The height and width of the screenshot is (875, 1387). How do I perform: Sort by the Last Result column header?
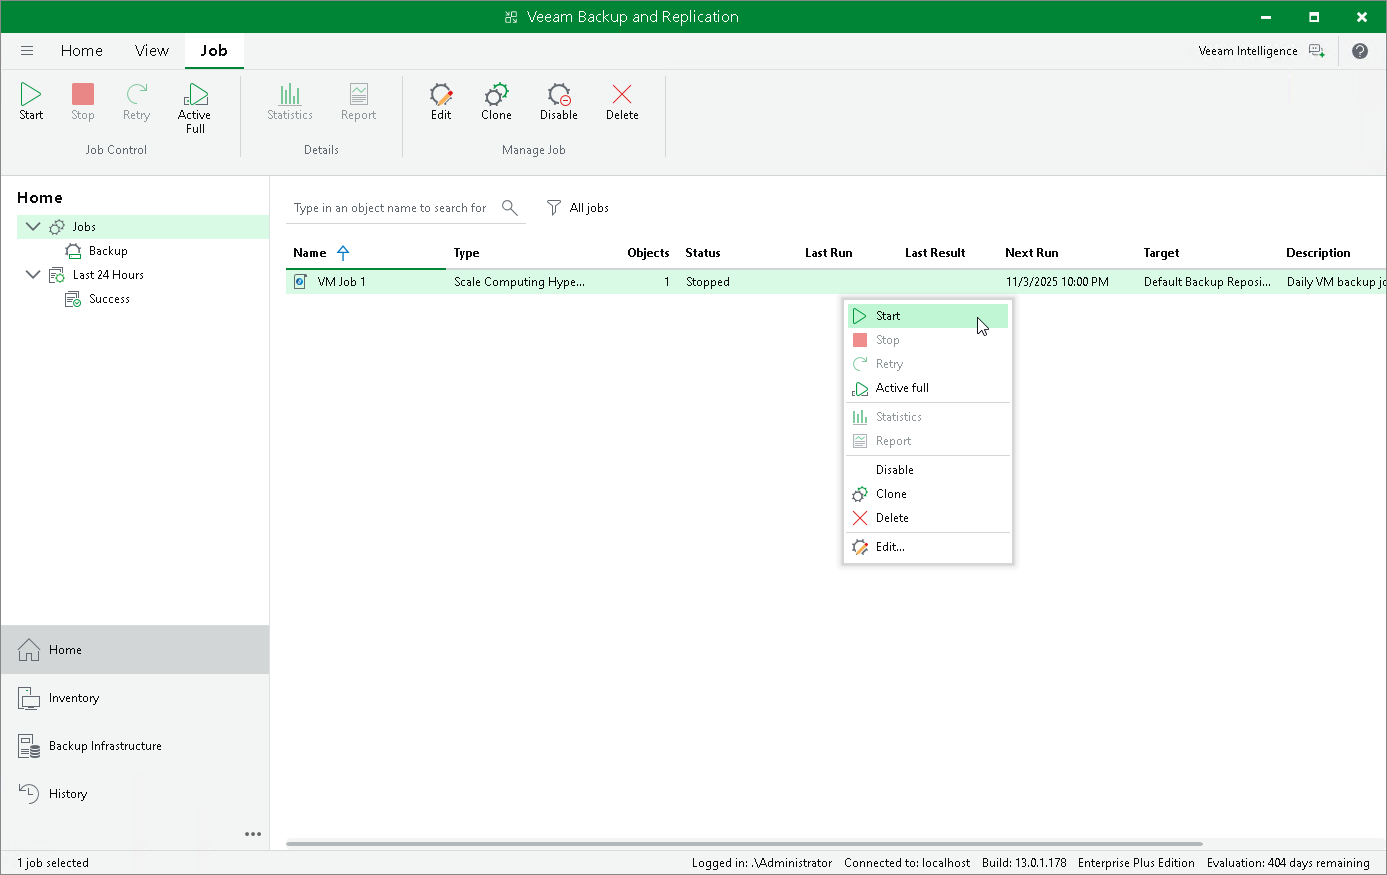pyautogui.click(x=935, y=253)
